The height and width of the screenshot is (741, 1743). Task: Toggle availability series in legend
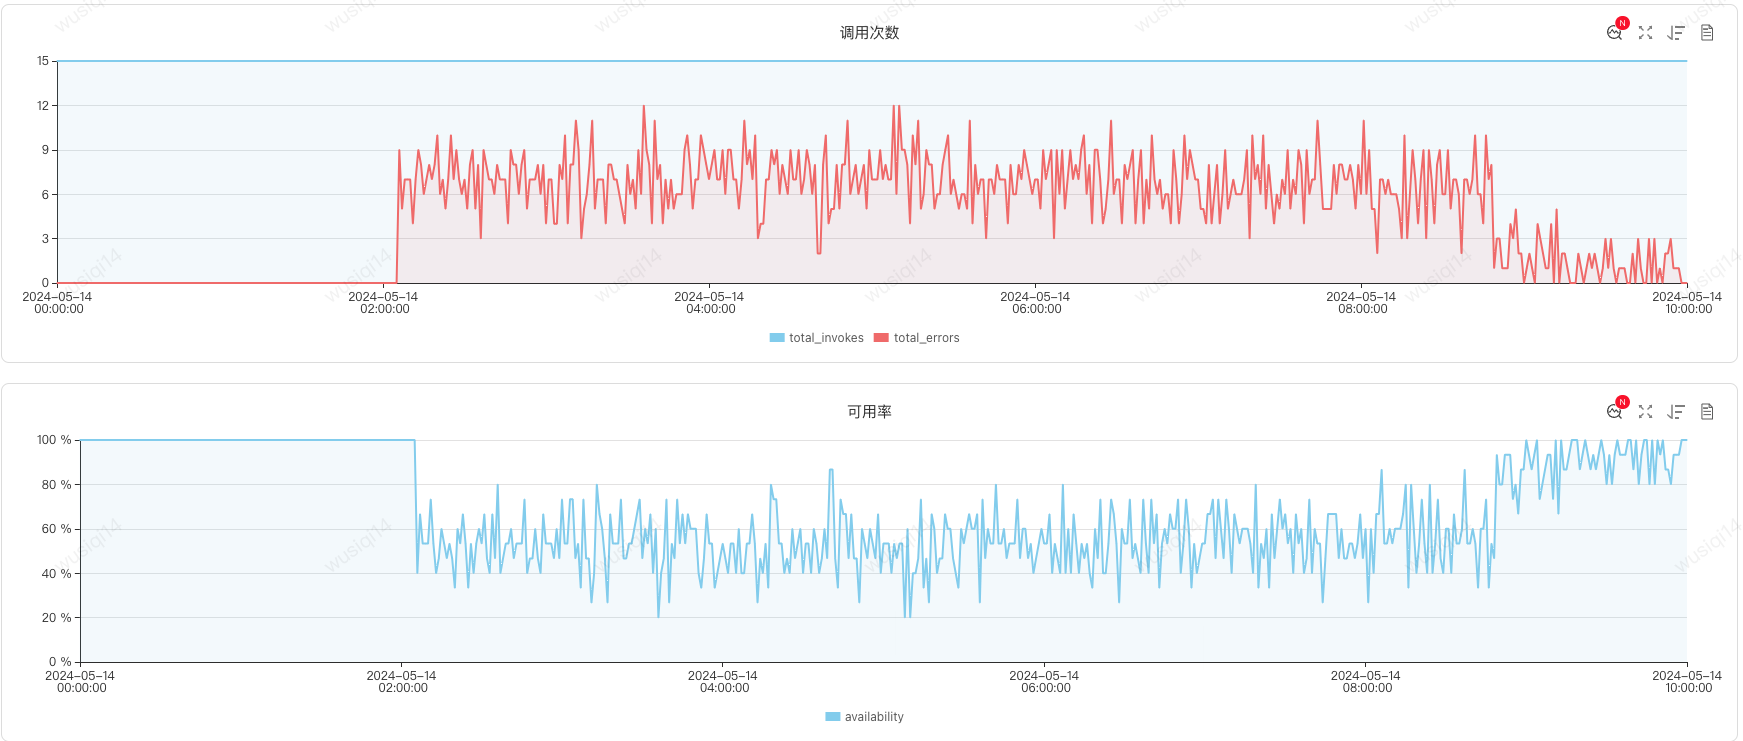pyautogui.click(x=864, y=717)
